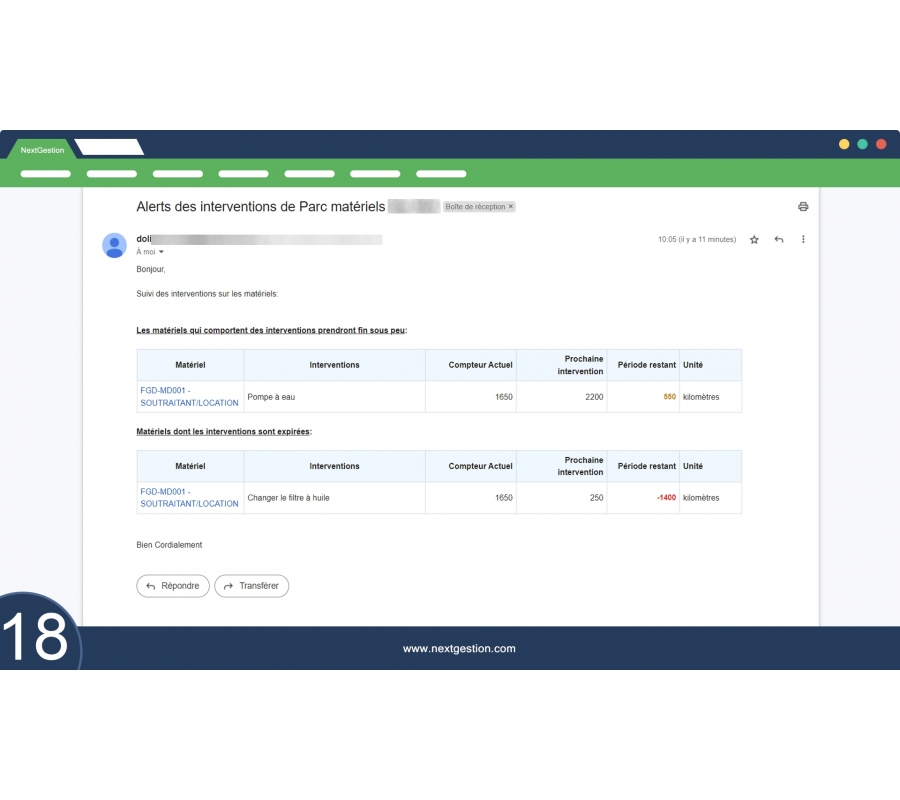Viewport: 900px width, 800px height.
Task: Click the green circle window control
Action: [862, 144]
